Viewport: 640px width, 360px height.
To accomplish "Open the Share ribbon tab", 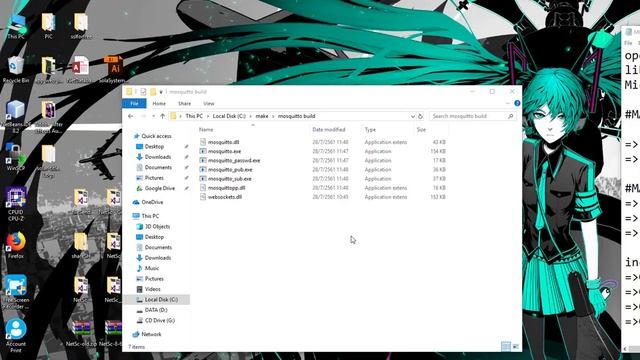I will [x=184, y=104].
